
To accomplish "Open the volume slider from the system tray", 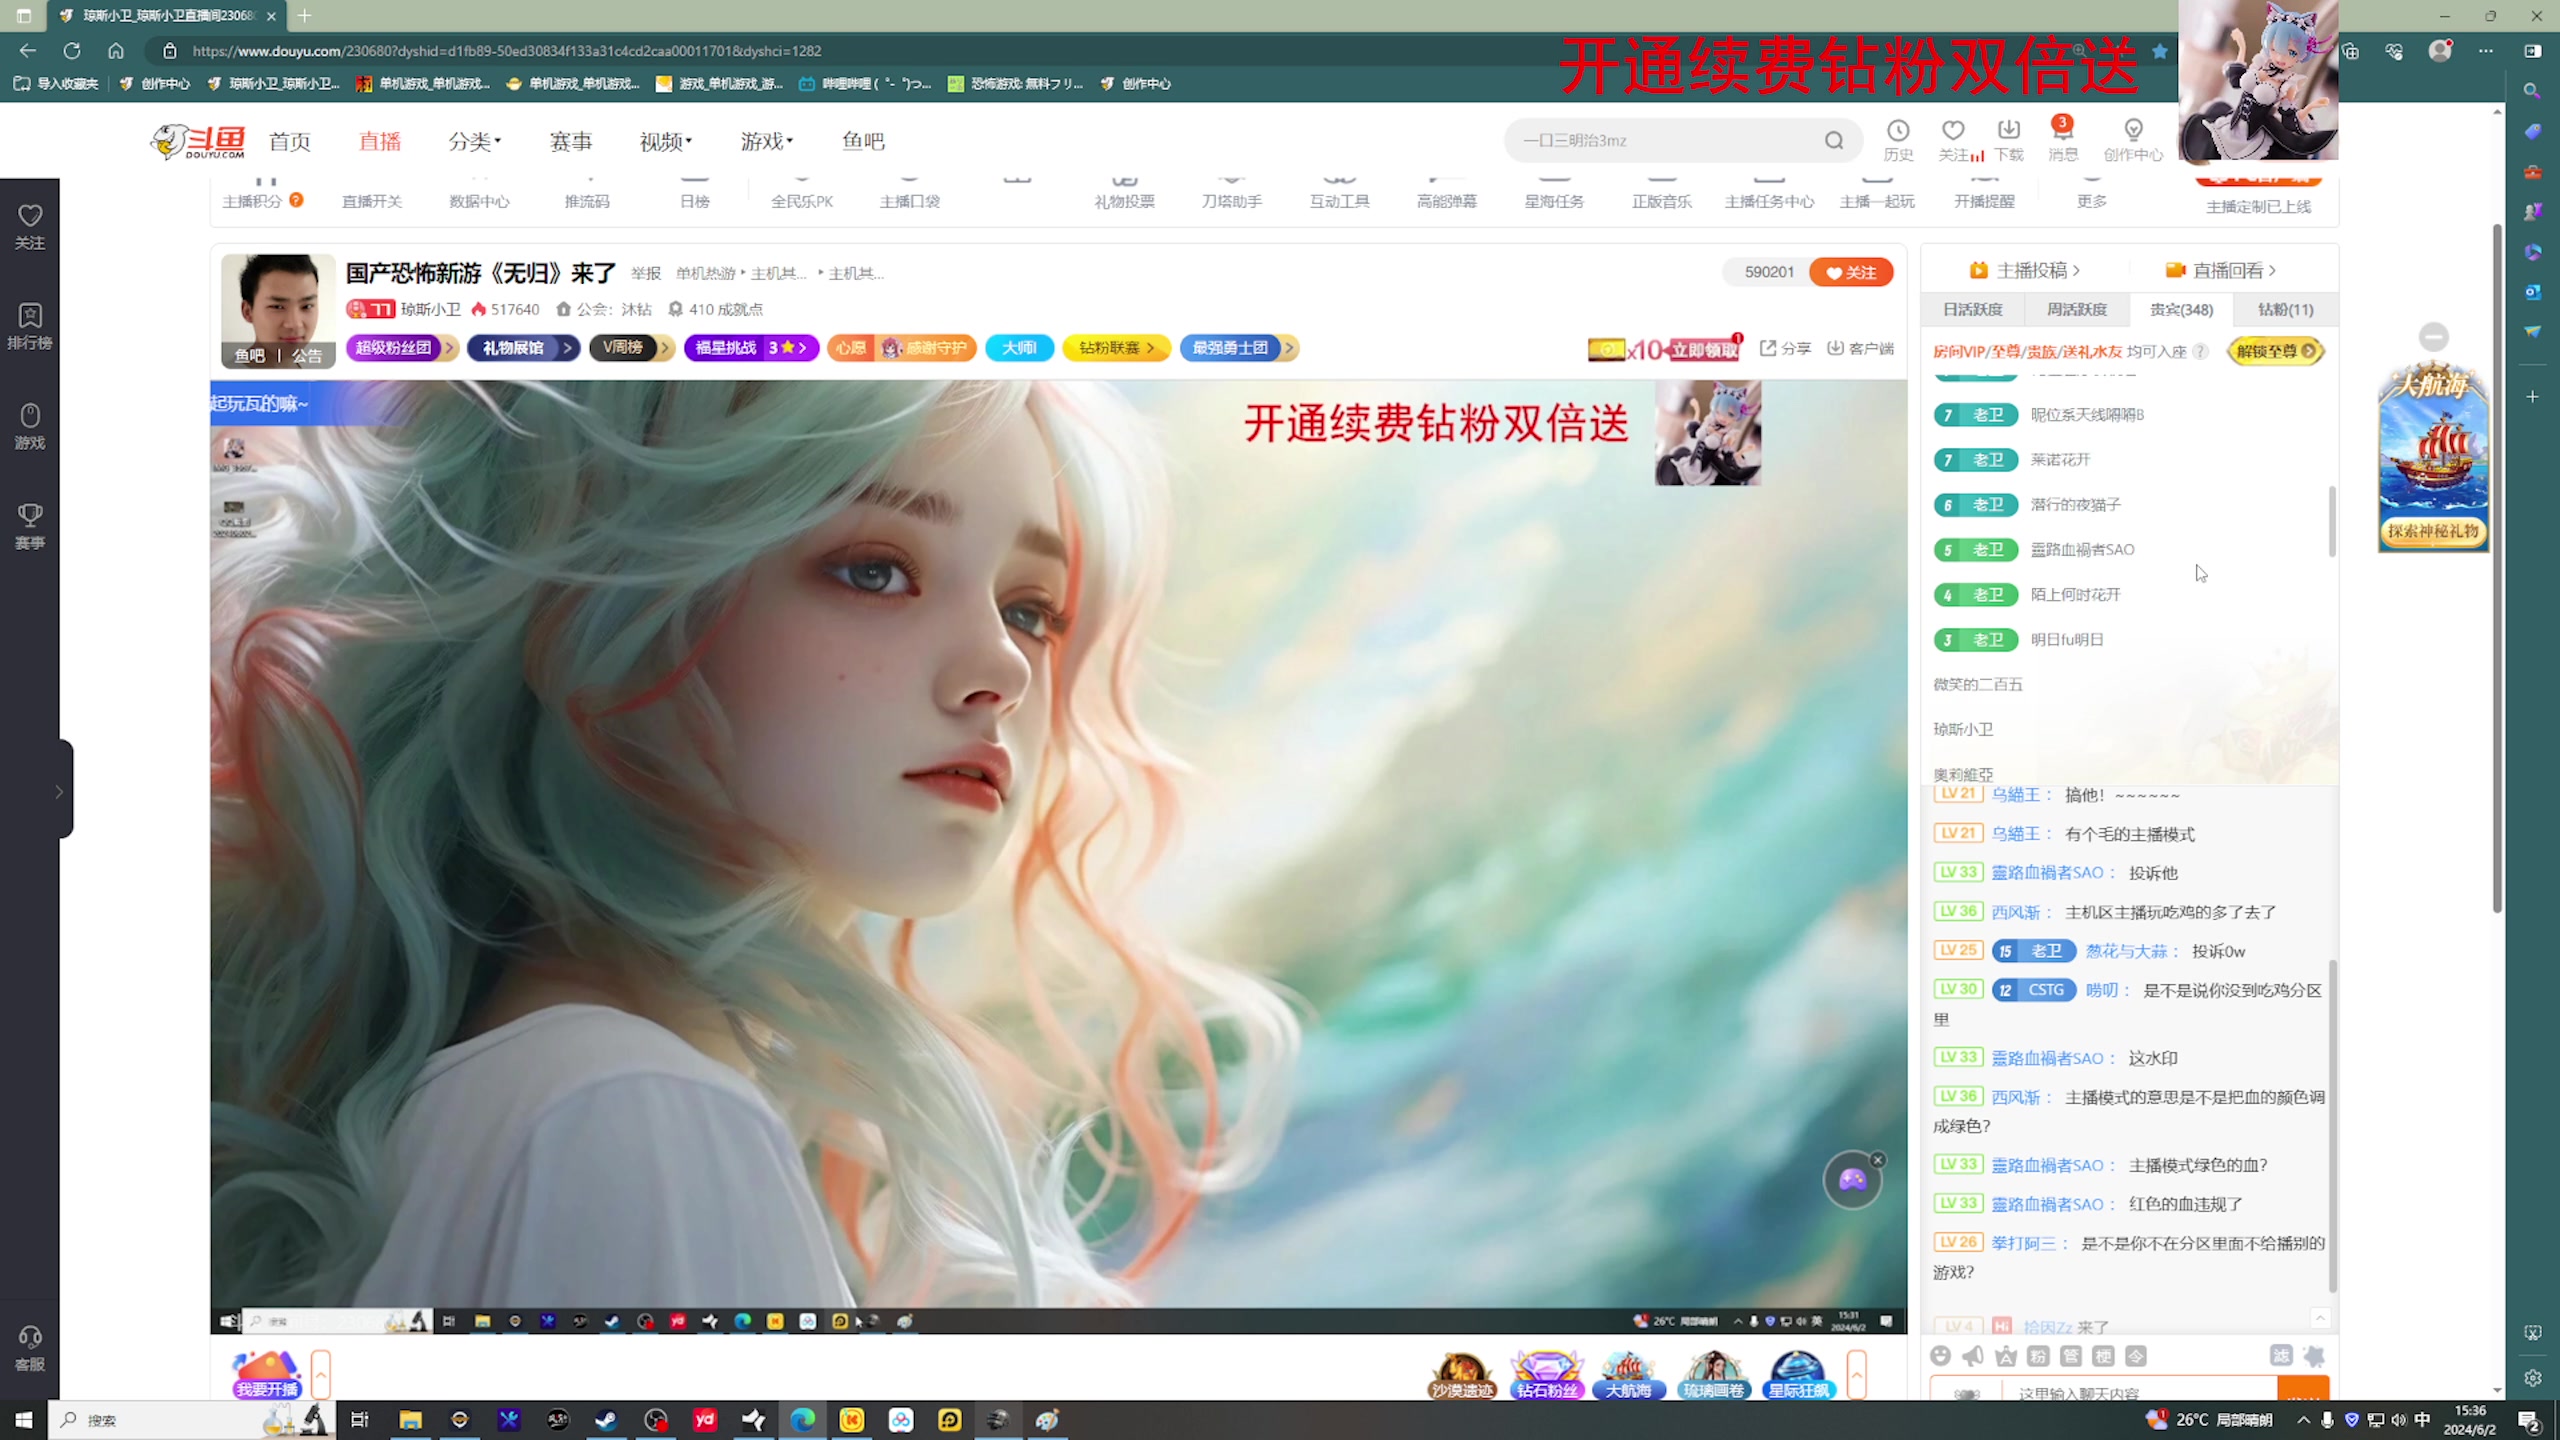I will pyautogui.click(x=2400, y=1420).
